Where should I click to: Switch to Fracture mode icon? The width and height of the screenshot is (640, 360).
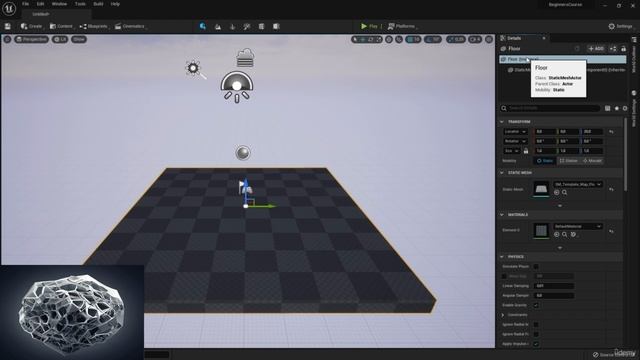click(262, 27)
